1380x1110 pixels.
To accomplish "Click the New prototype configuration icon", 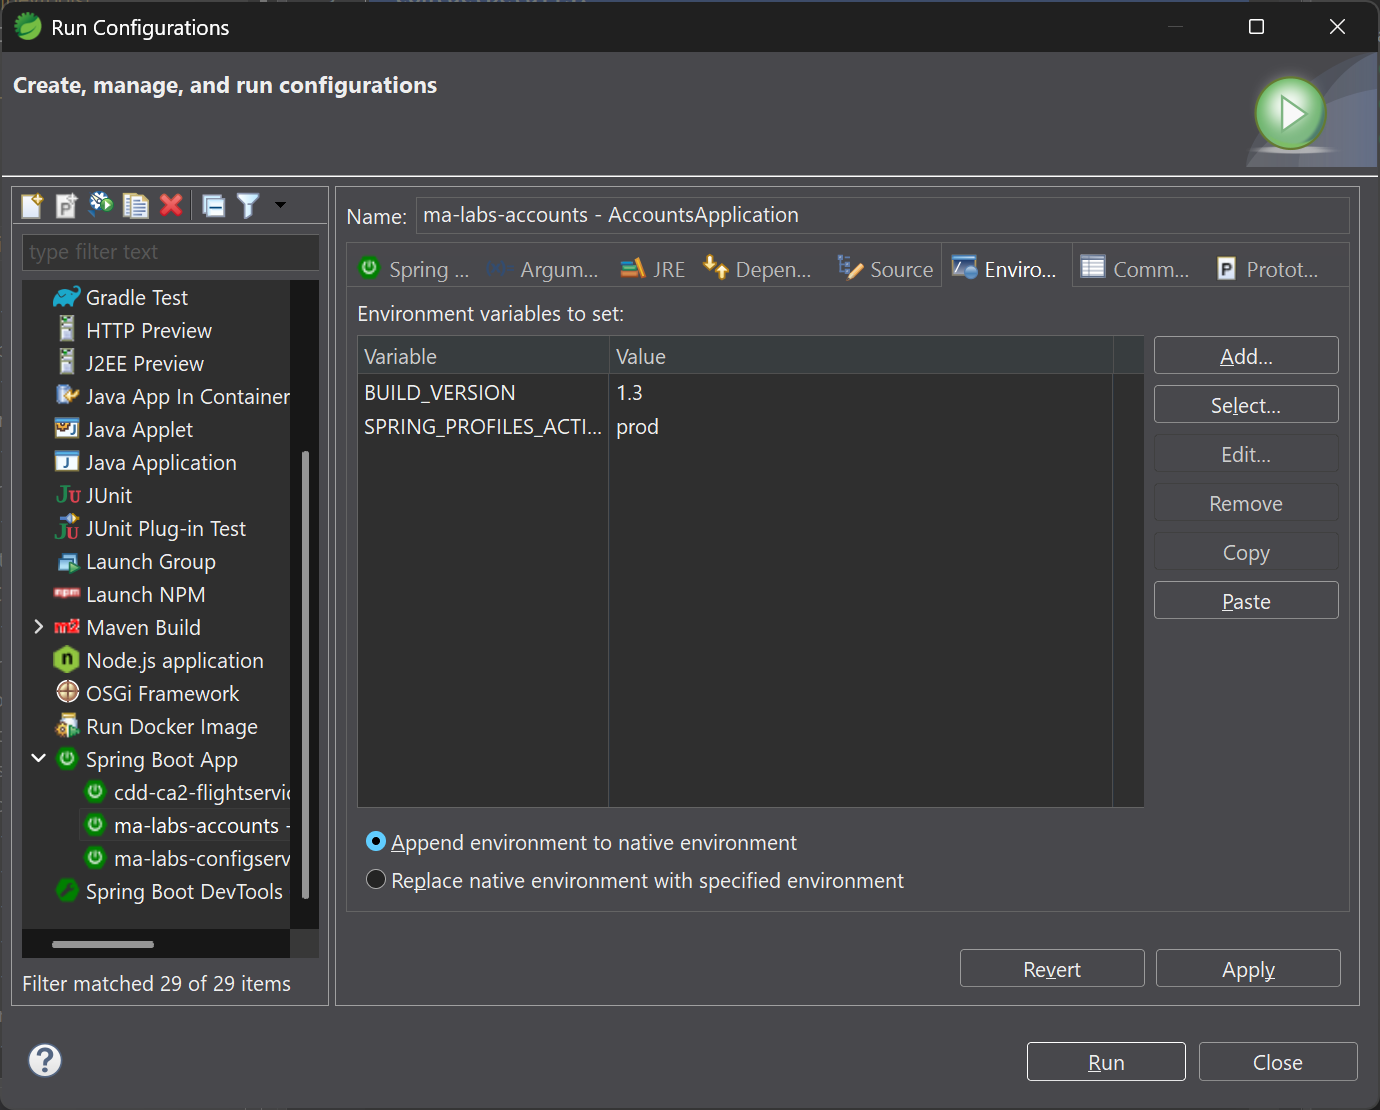I will click(66, 205).
